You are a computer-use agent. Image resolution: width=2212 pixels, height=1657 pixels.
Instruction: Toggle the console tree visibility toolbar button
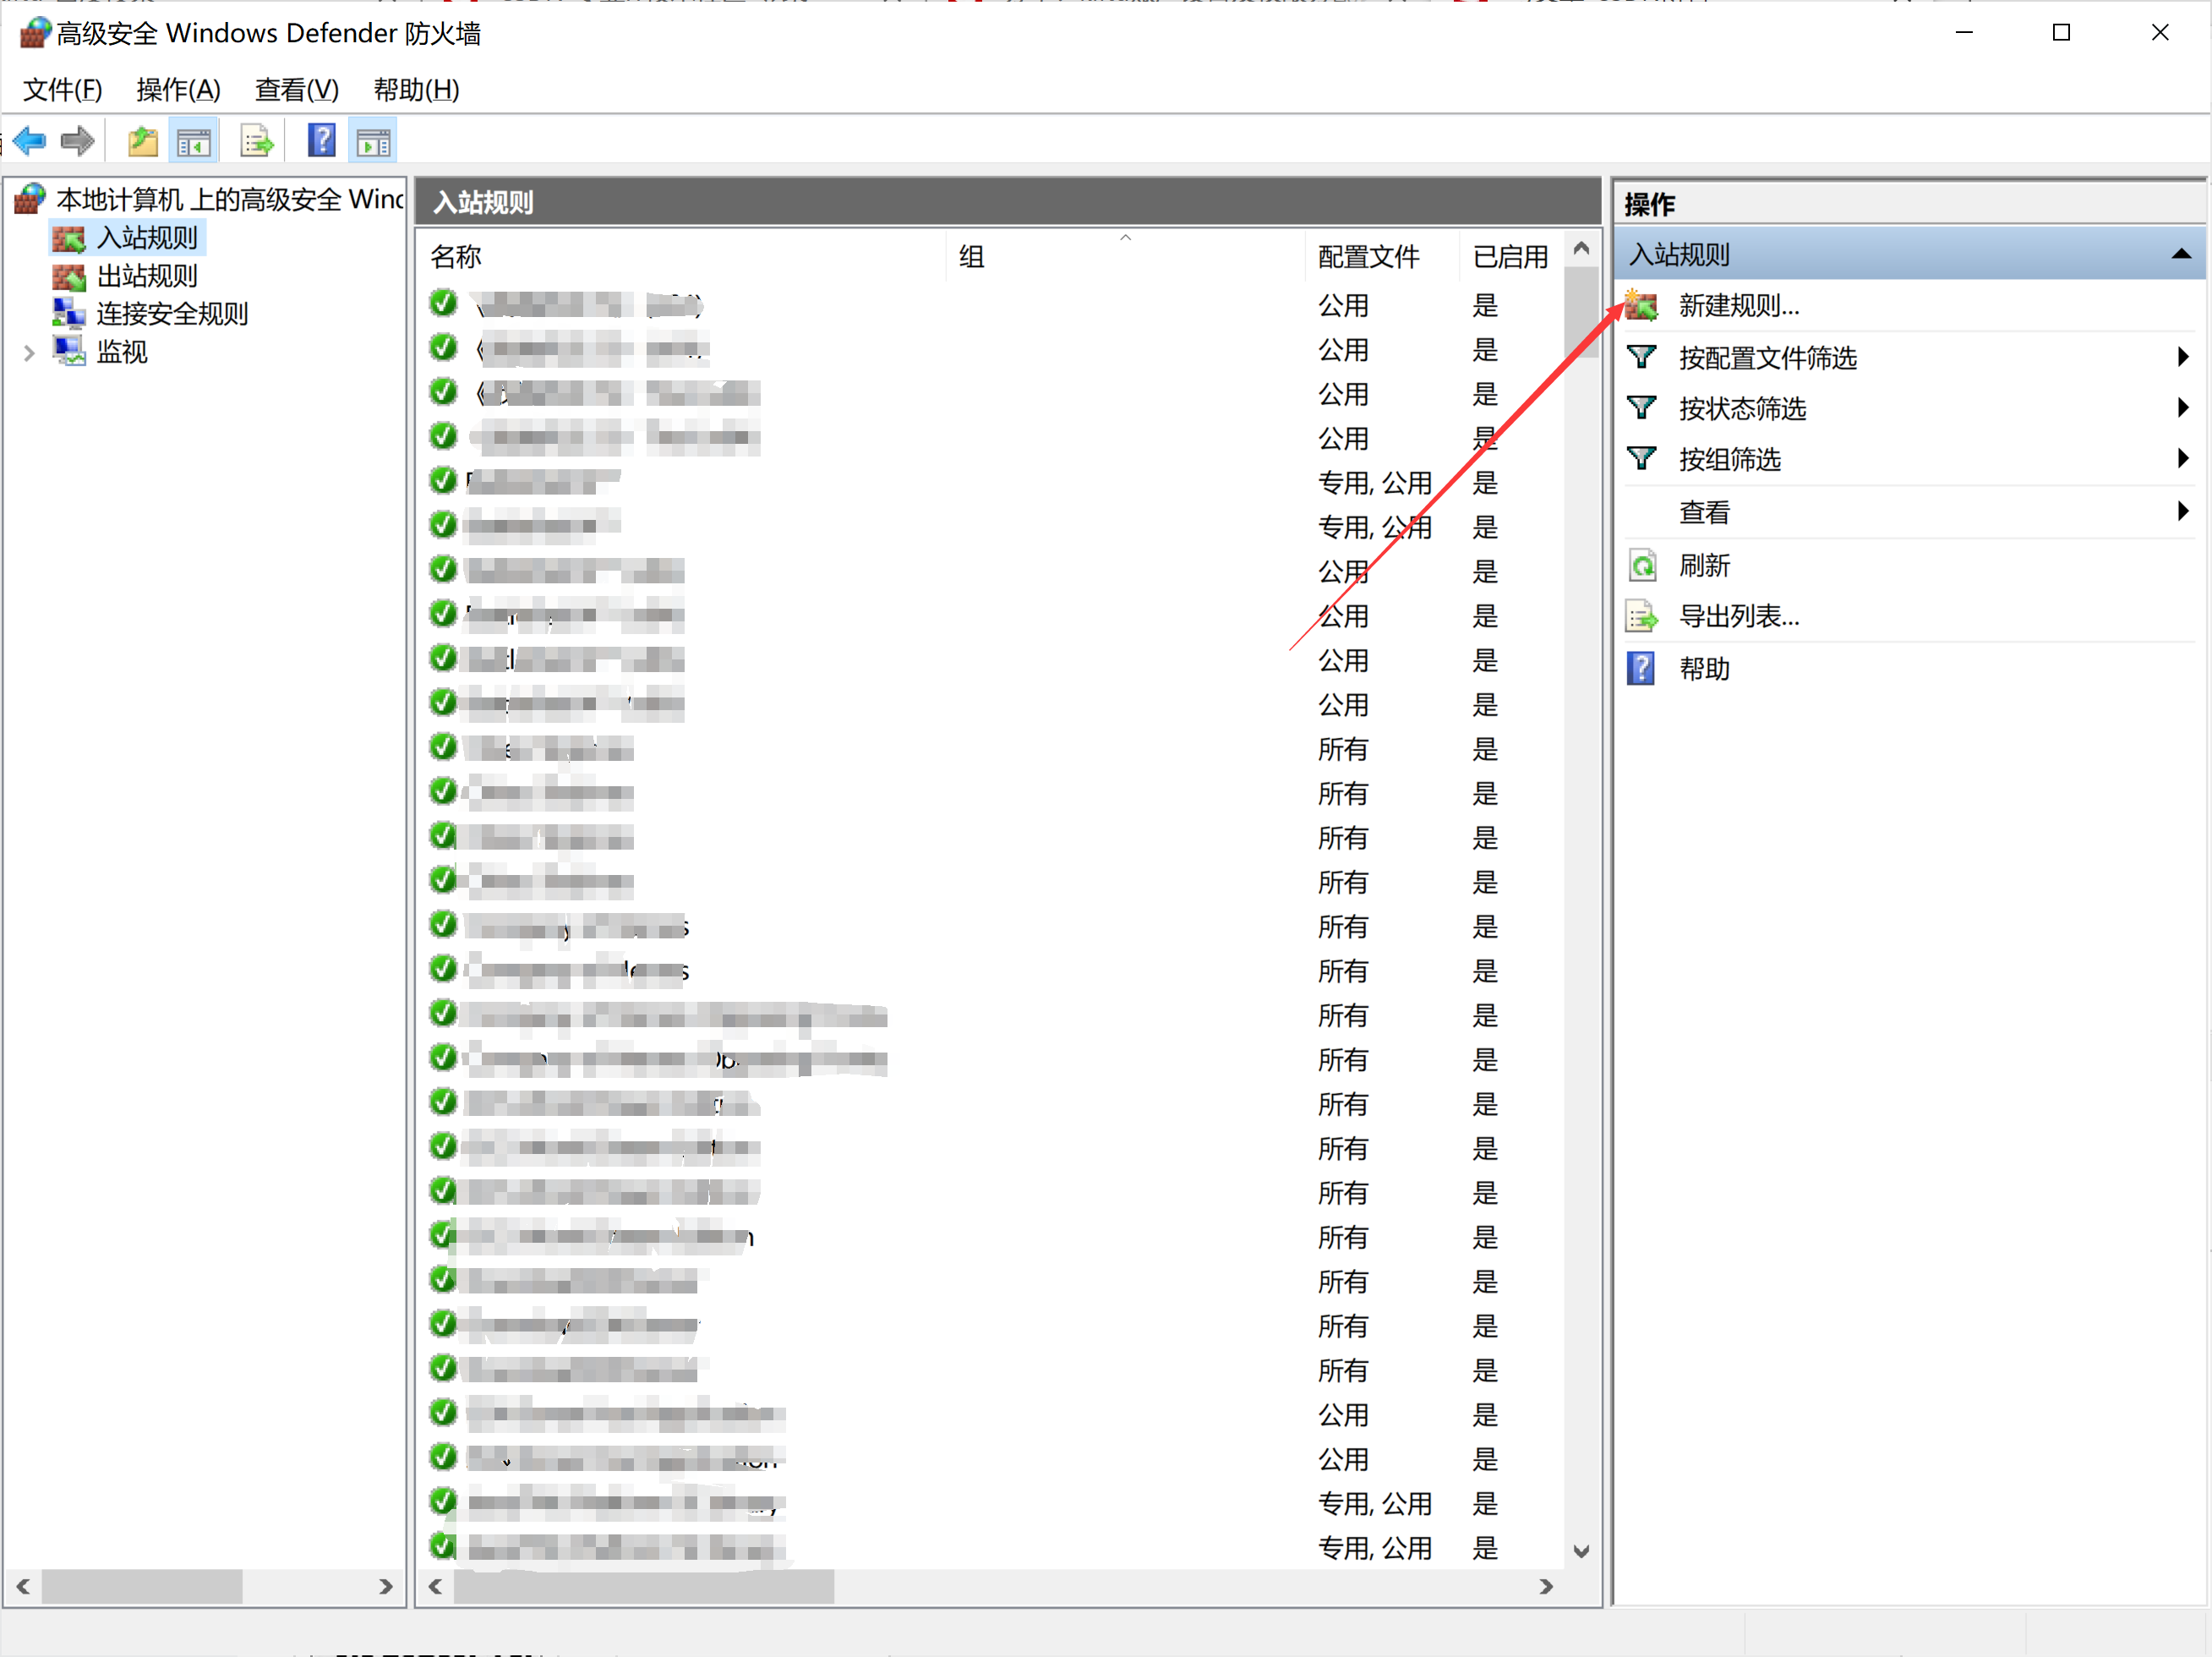click(x=194, y=140)
